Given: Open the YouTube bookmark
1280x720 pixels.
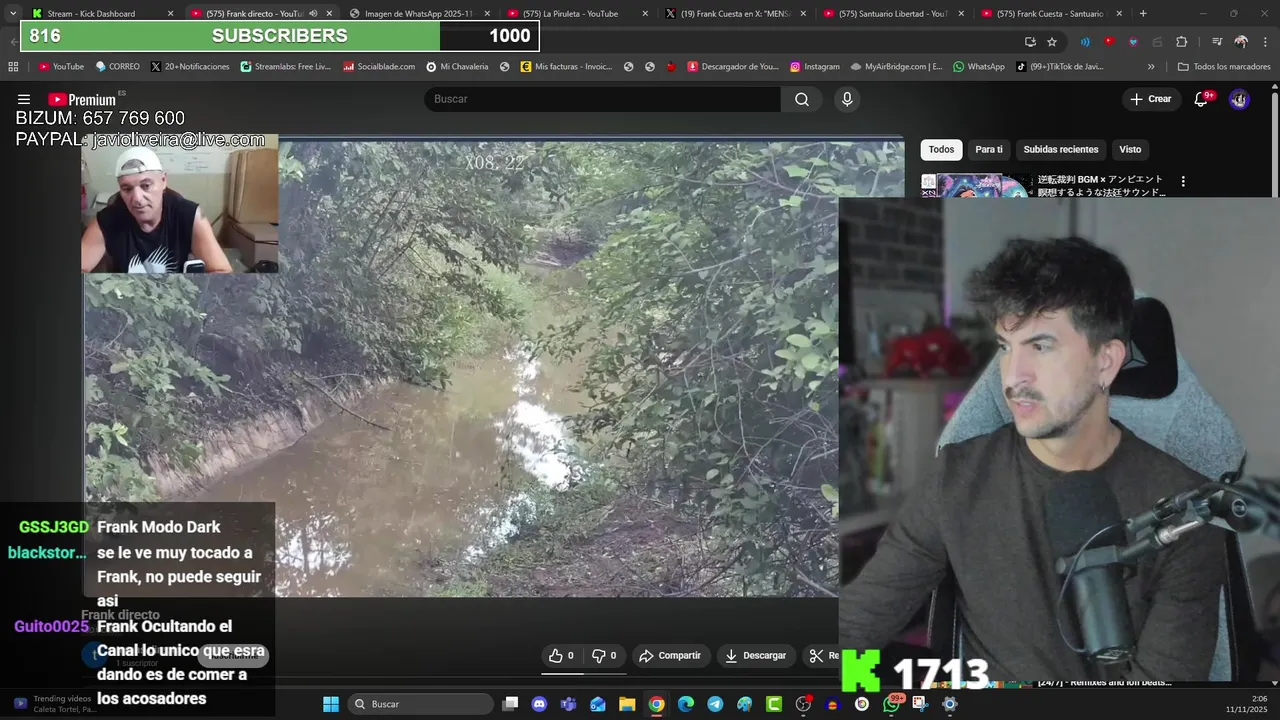Looking at the screenshot, I should (x=61, y=67).
